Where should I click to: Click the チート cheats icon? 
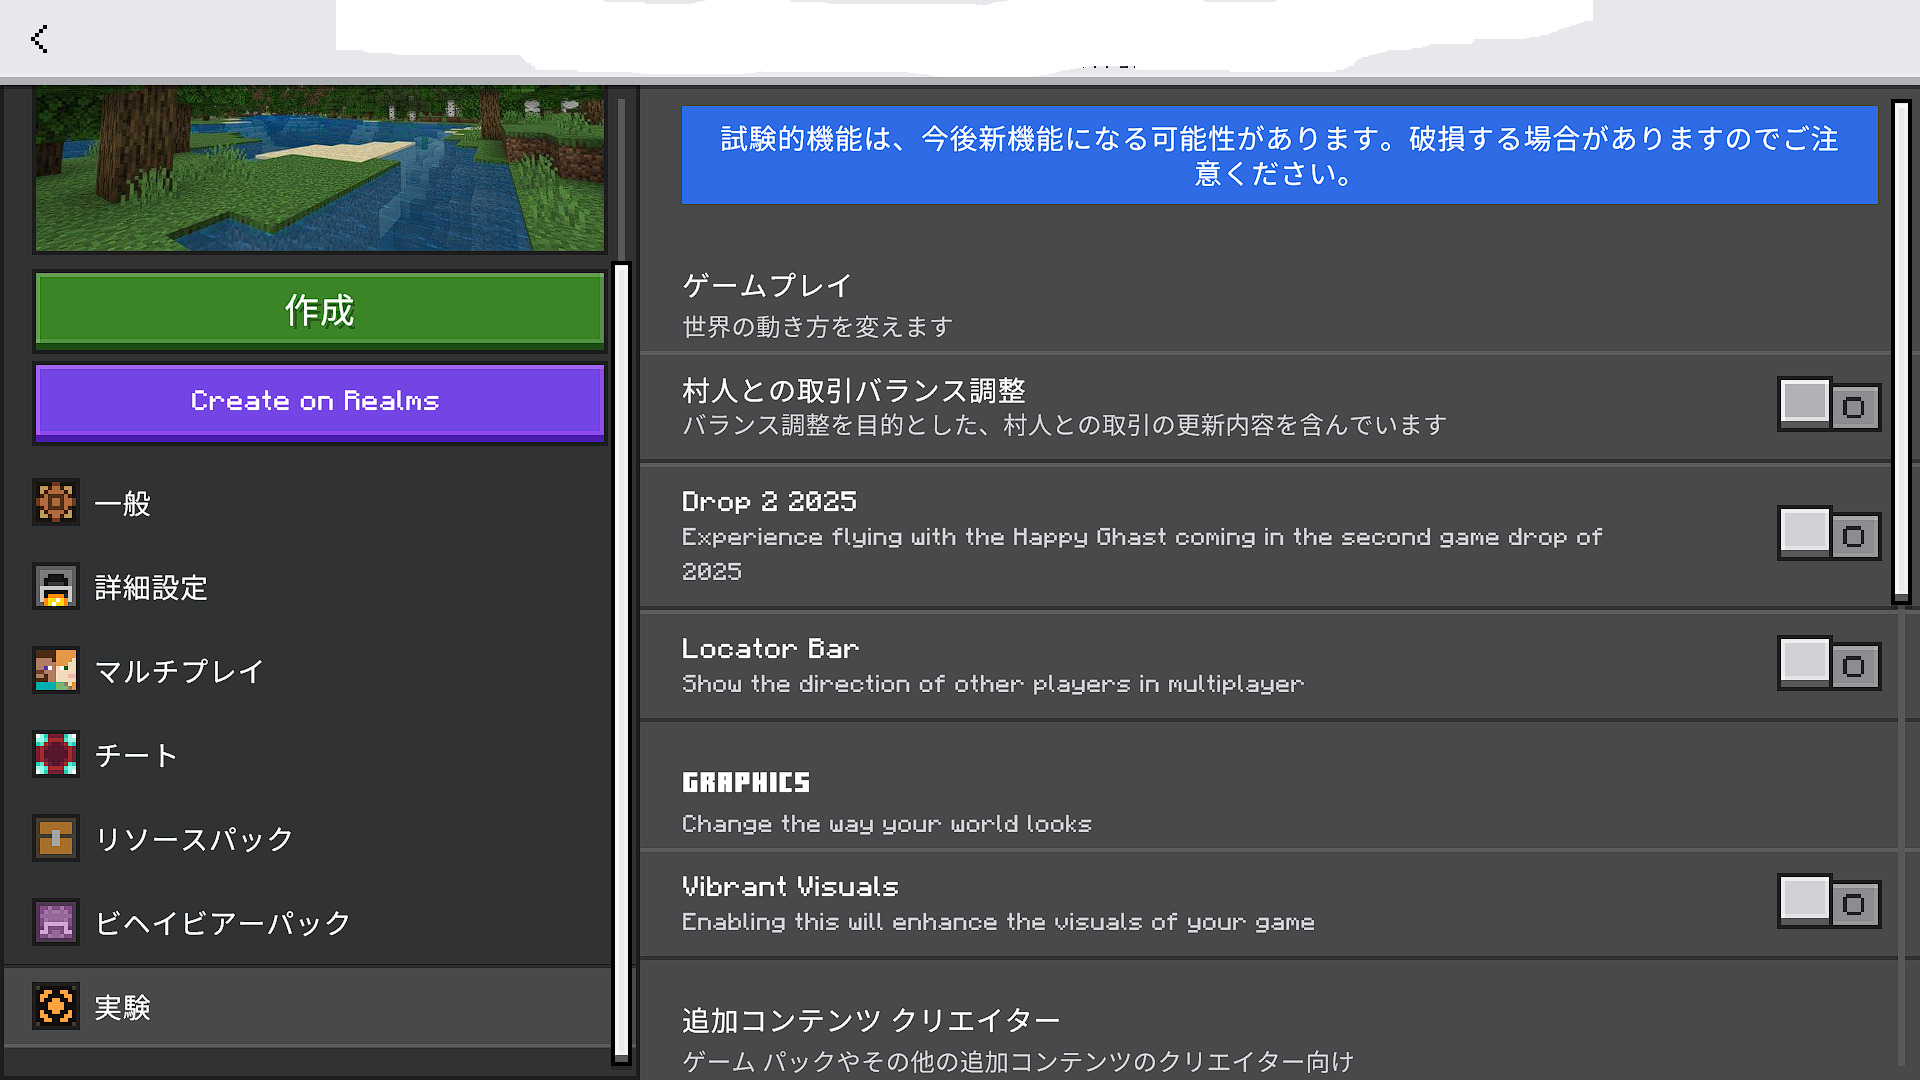(56, 754)
